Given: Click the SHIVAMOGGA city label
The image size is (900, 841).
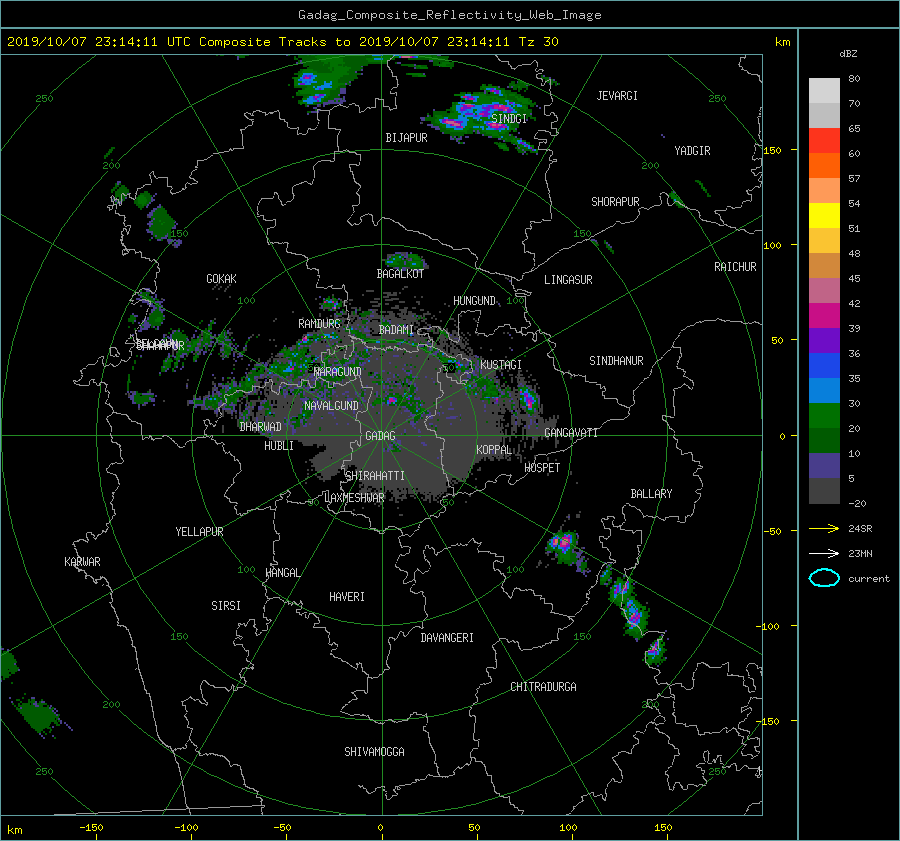Looking at the screenshot, I should pos(374,752).
